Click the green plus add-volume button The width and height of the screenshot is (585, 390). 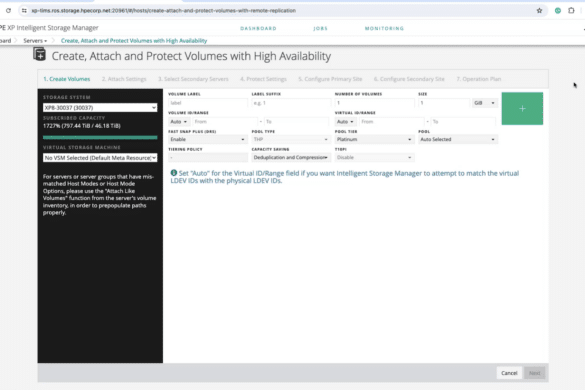522,109
